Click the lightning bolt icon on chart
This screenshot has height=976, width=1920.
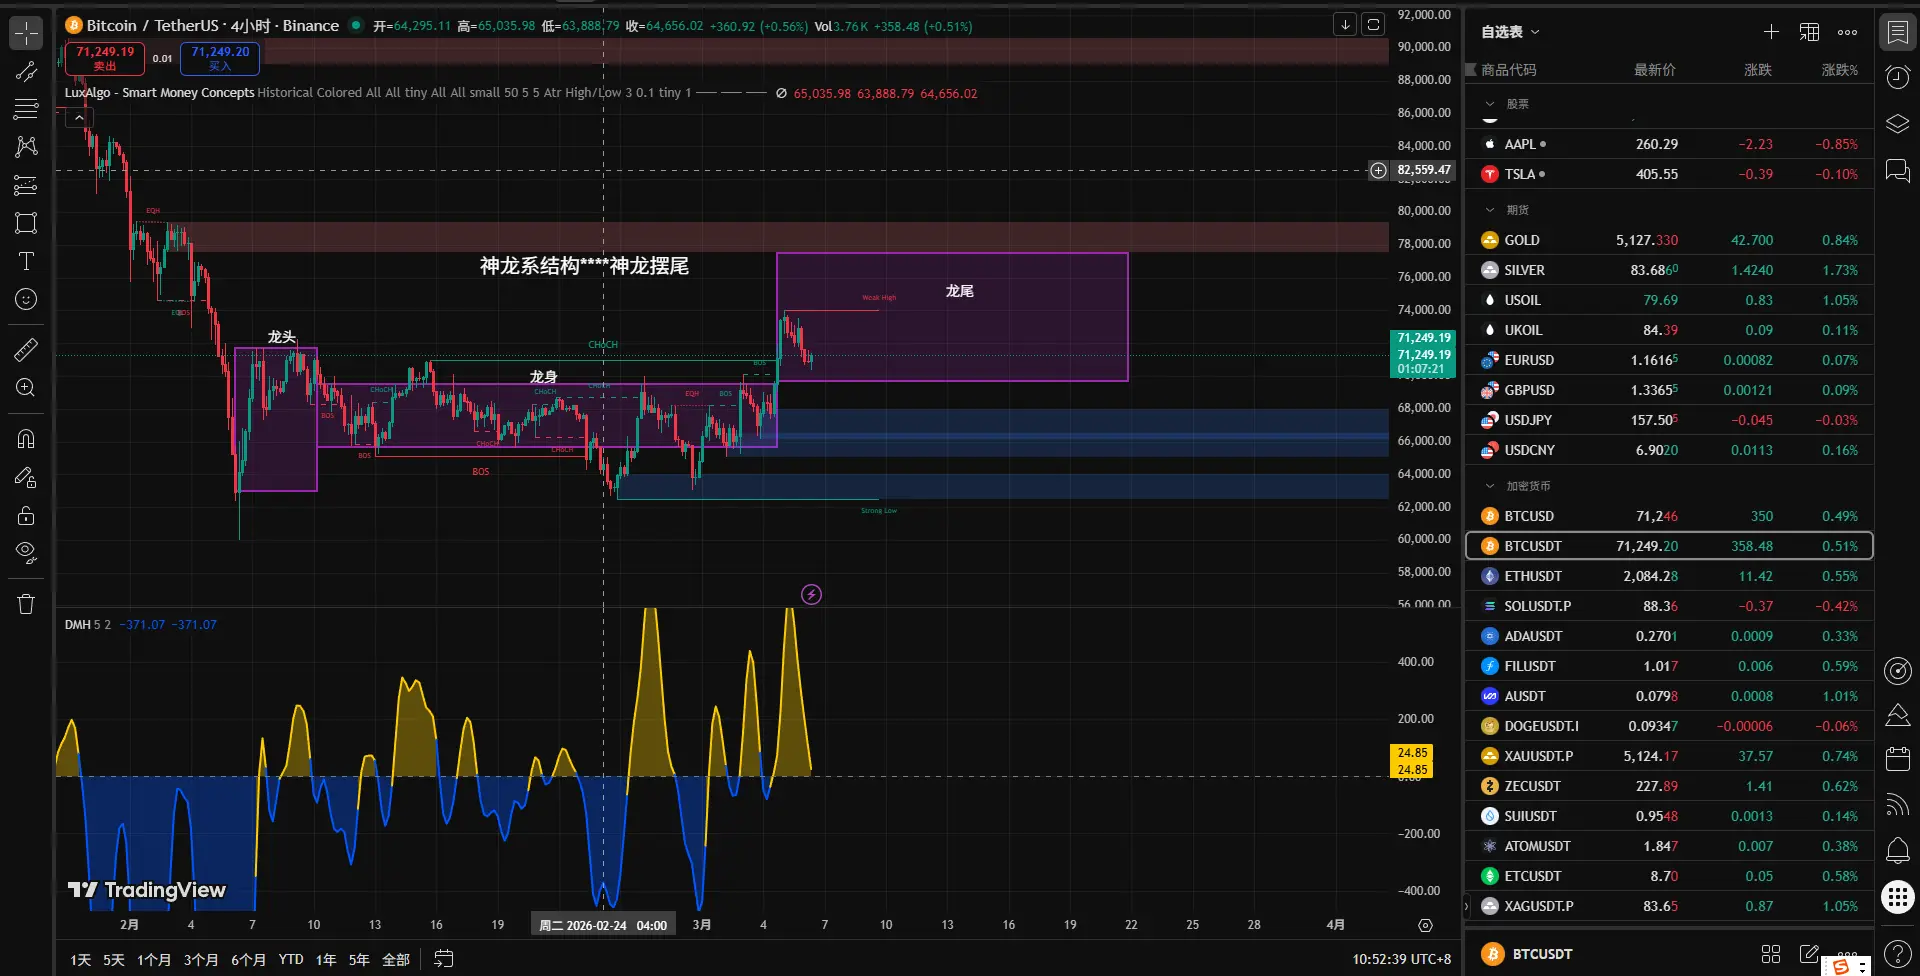click(811, 595)
